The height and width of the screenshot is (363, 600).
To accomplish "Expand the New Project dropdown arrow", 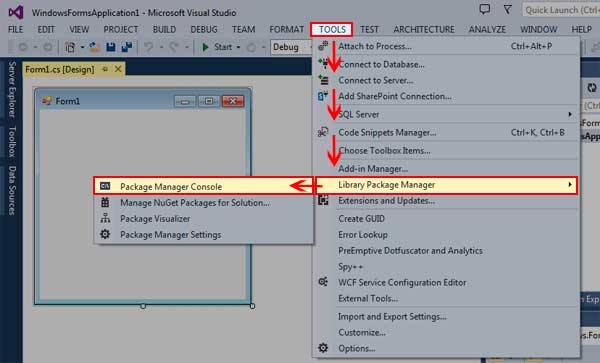I will (x=82, y=47).
